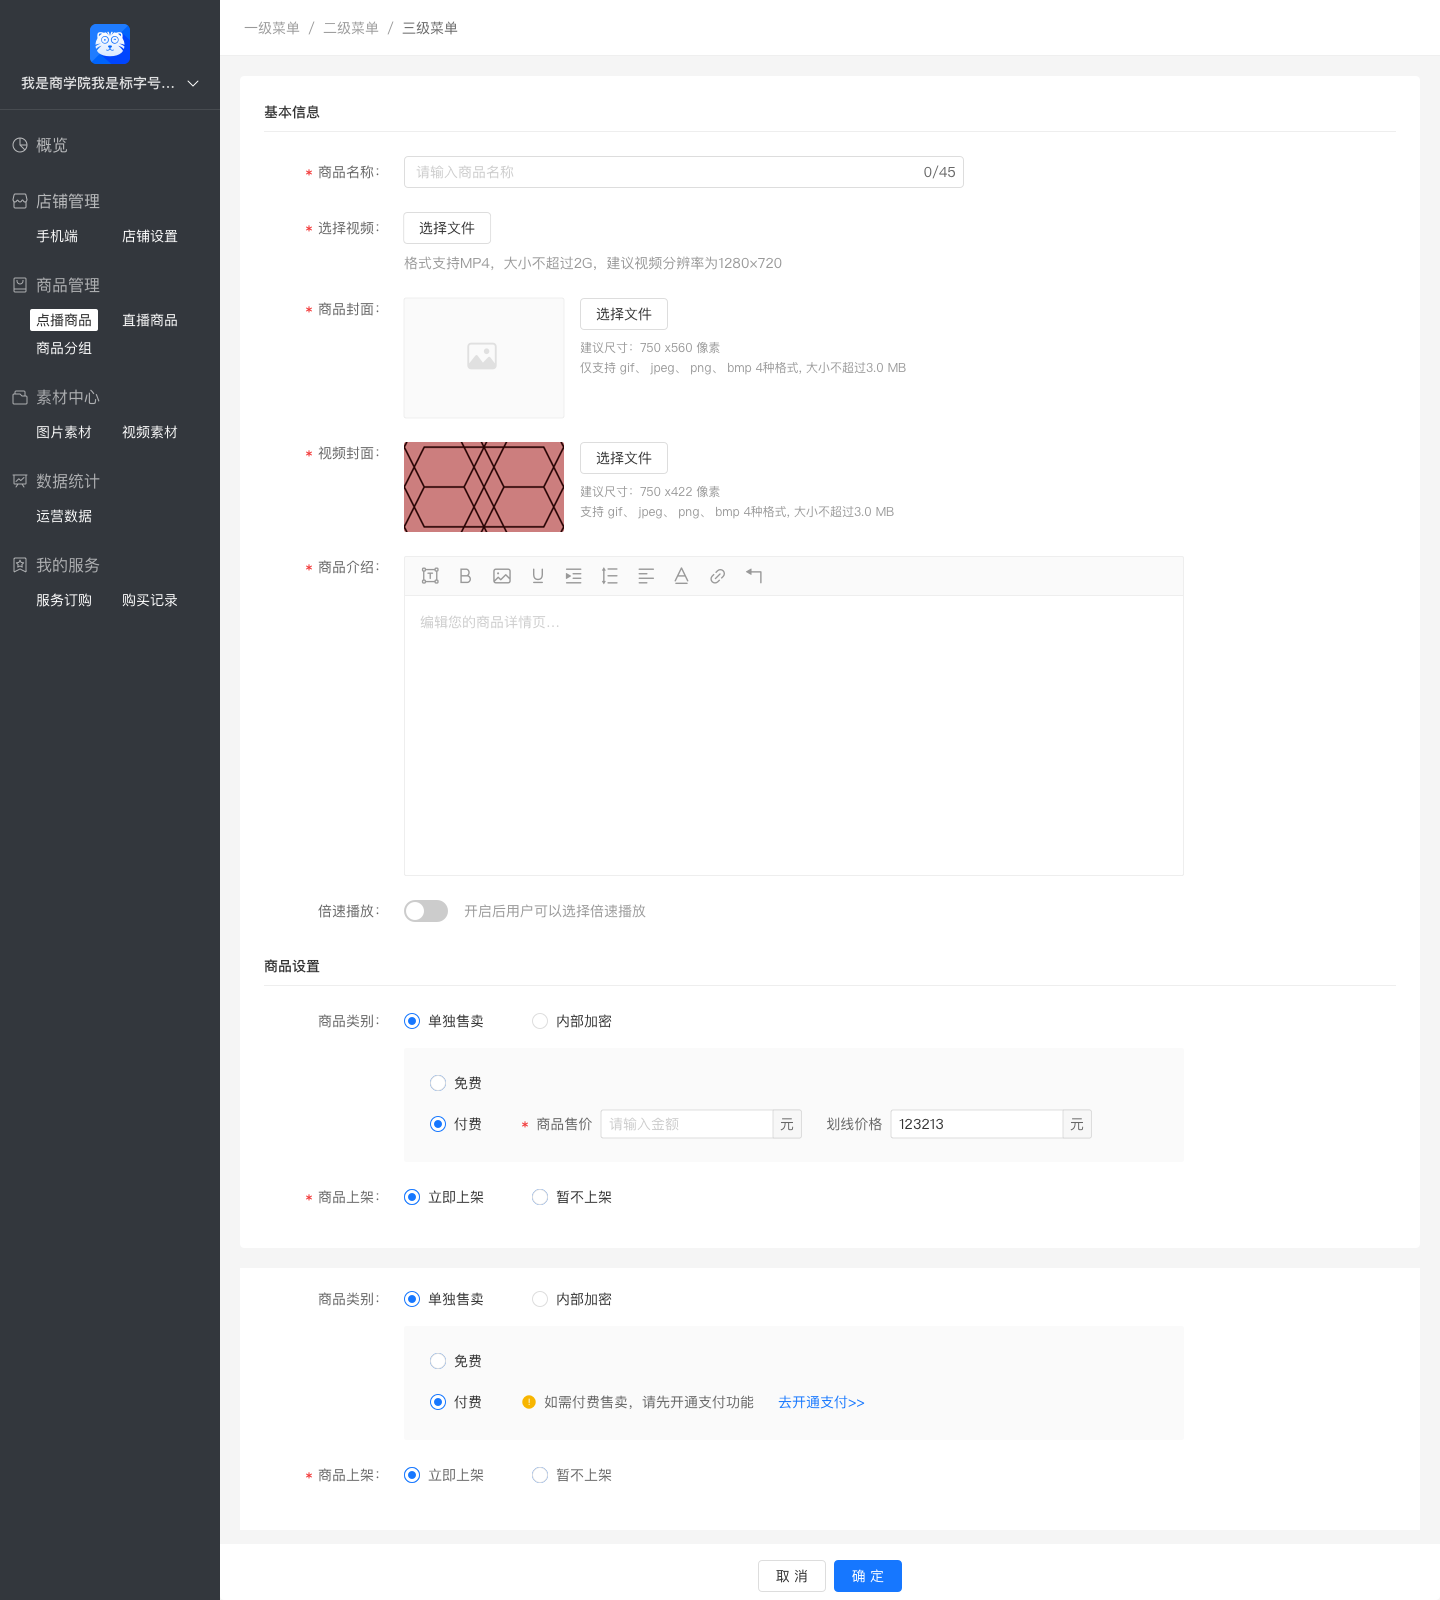
Task: Click the 商品售价 amount field
Action: [x=687, y=1124]
